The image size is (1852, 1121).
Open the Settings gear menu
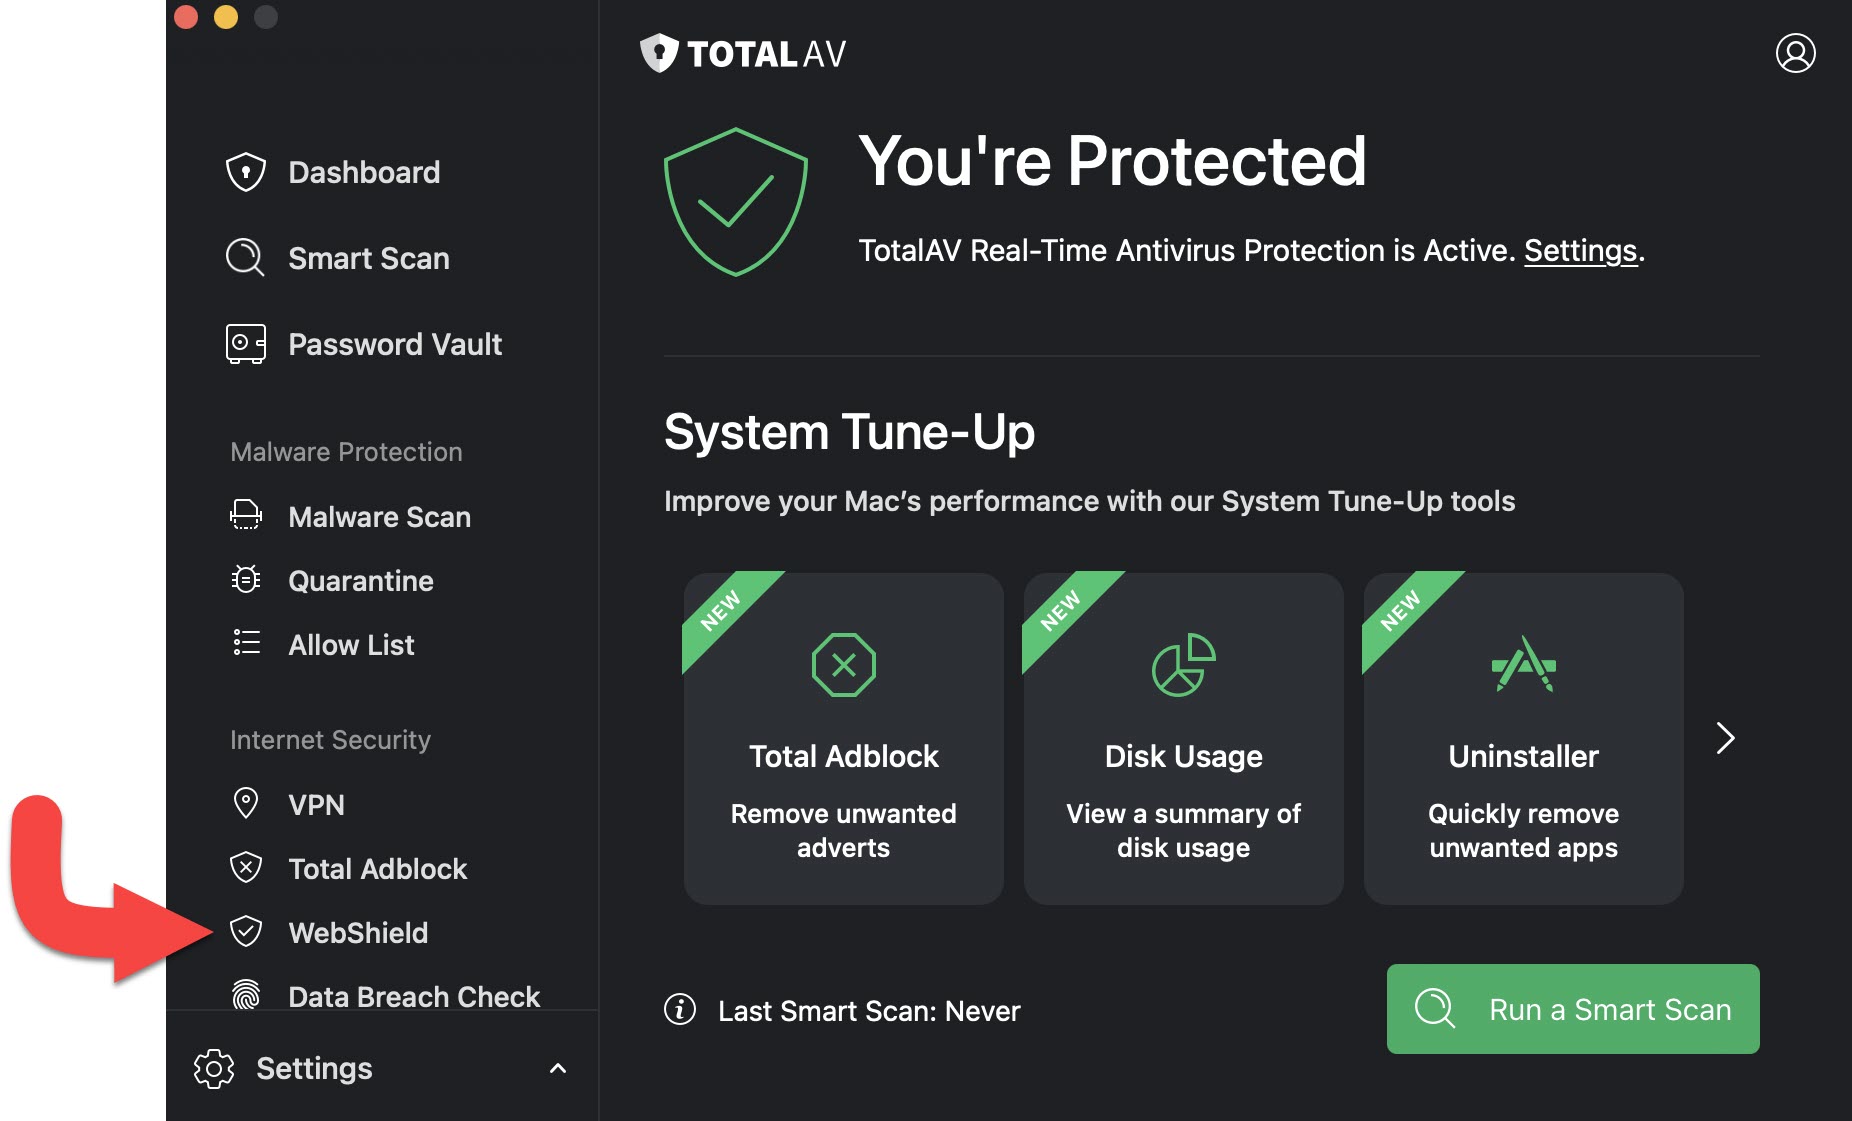coord(284,1068)
